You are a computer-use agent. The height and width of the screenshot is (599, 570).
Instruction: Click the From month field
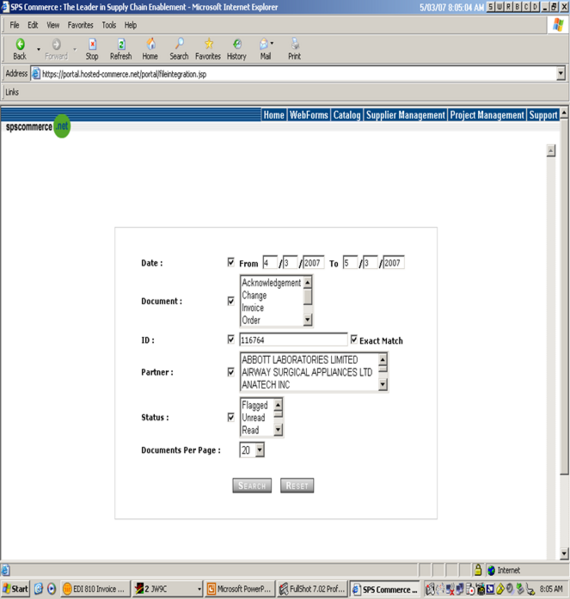[270, 263]
